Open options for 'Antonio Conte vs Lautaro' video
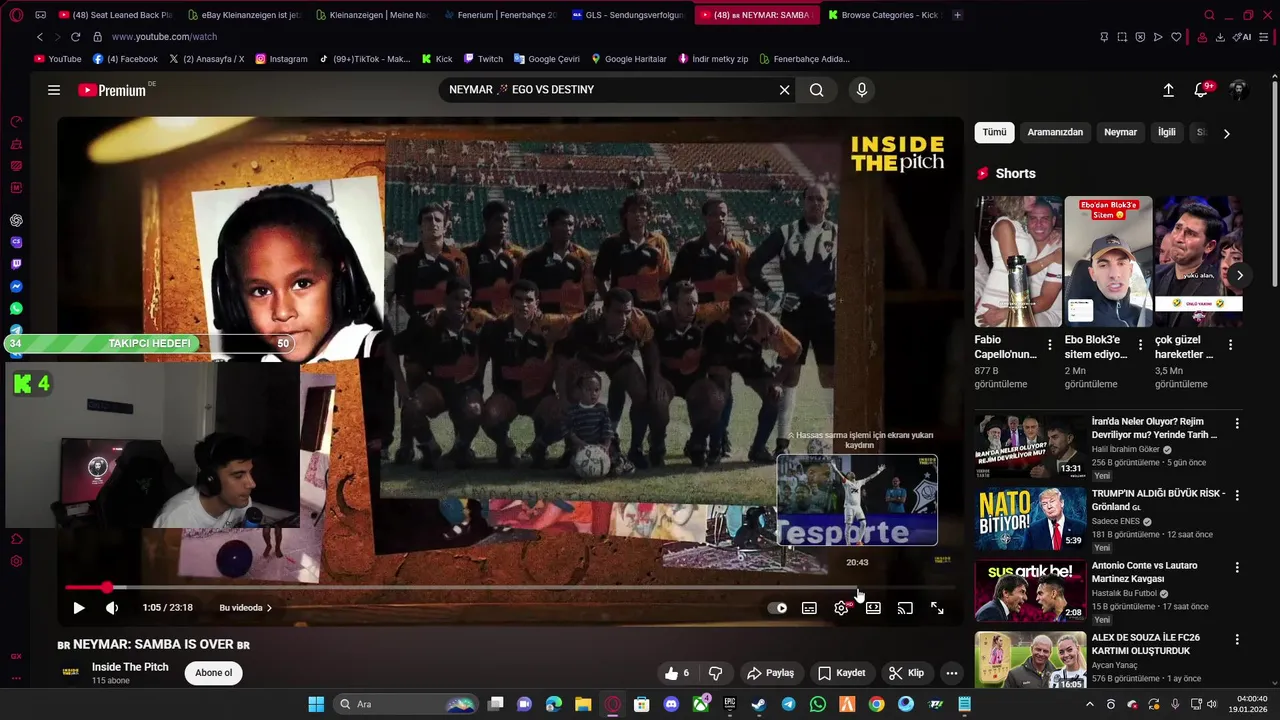The height and width of the screenshot is (720, 1280). tap(1237, 567)
